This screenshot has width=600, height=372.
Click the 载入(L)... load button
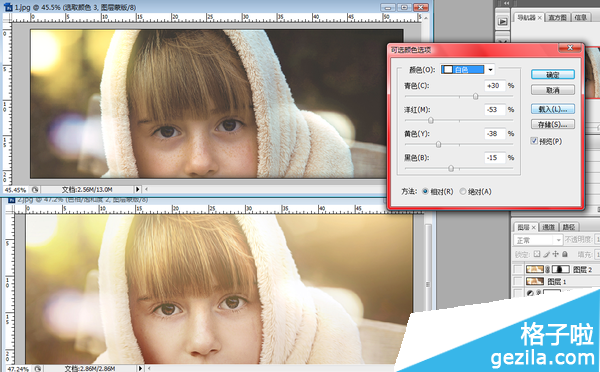553,109
